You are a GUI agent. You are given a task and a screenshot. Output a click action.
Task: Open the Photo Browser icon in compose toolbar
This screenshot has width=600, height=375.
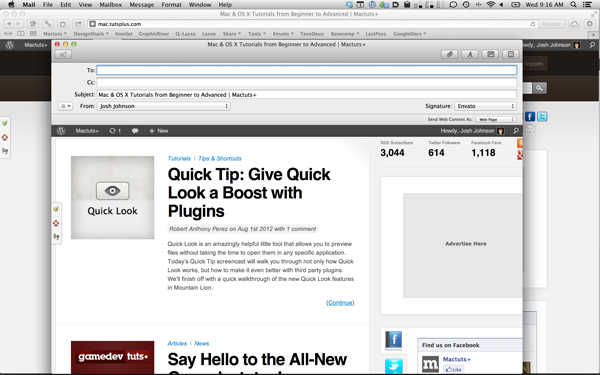pos(491,54)
